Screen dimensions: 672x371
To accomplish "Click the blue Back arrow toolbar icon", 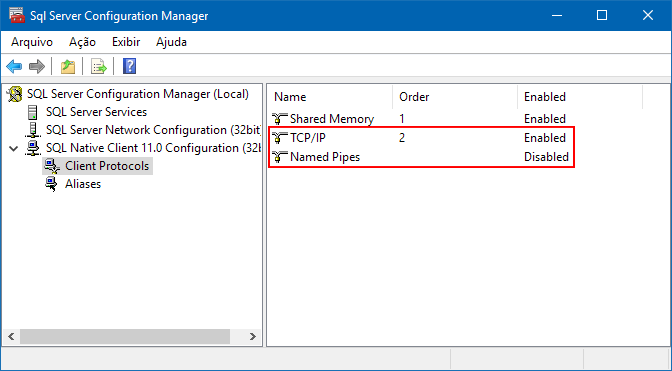I will [14, 66].
